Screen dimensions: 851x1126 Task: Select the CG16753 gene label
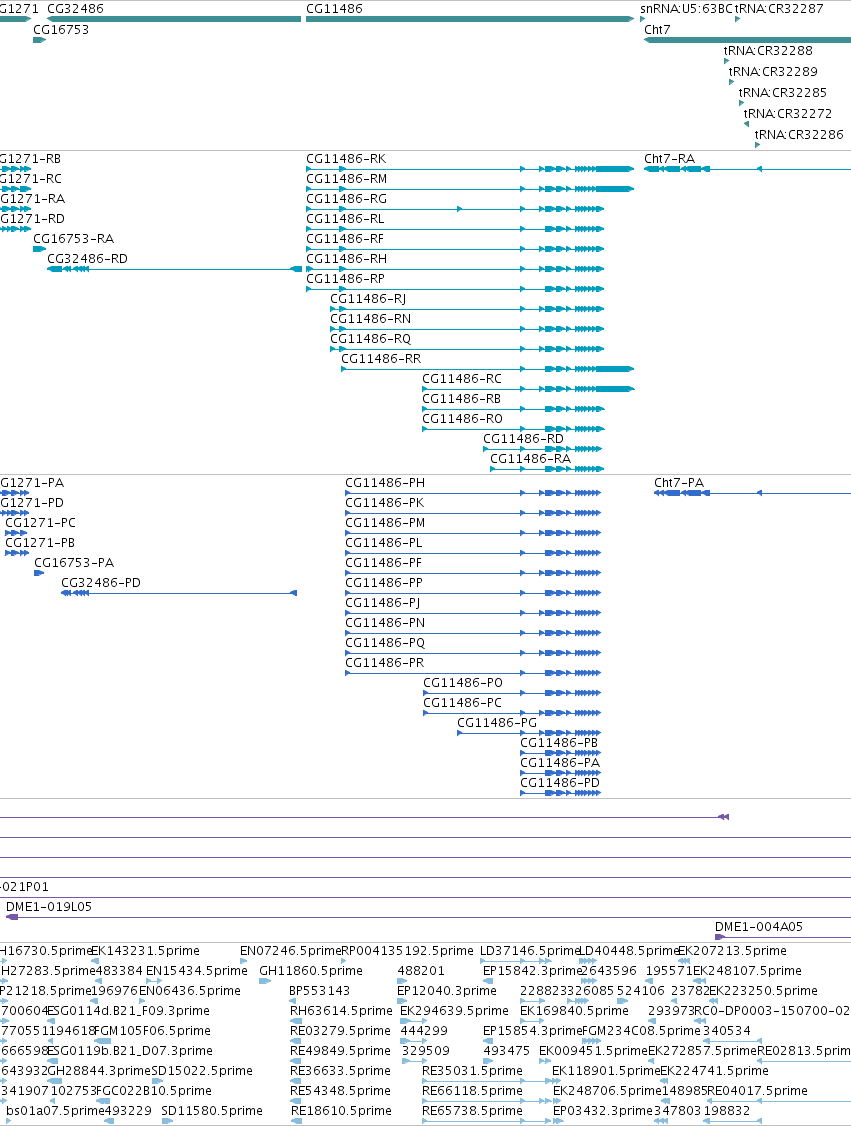coord(61,29)
